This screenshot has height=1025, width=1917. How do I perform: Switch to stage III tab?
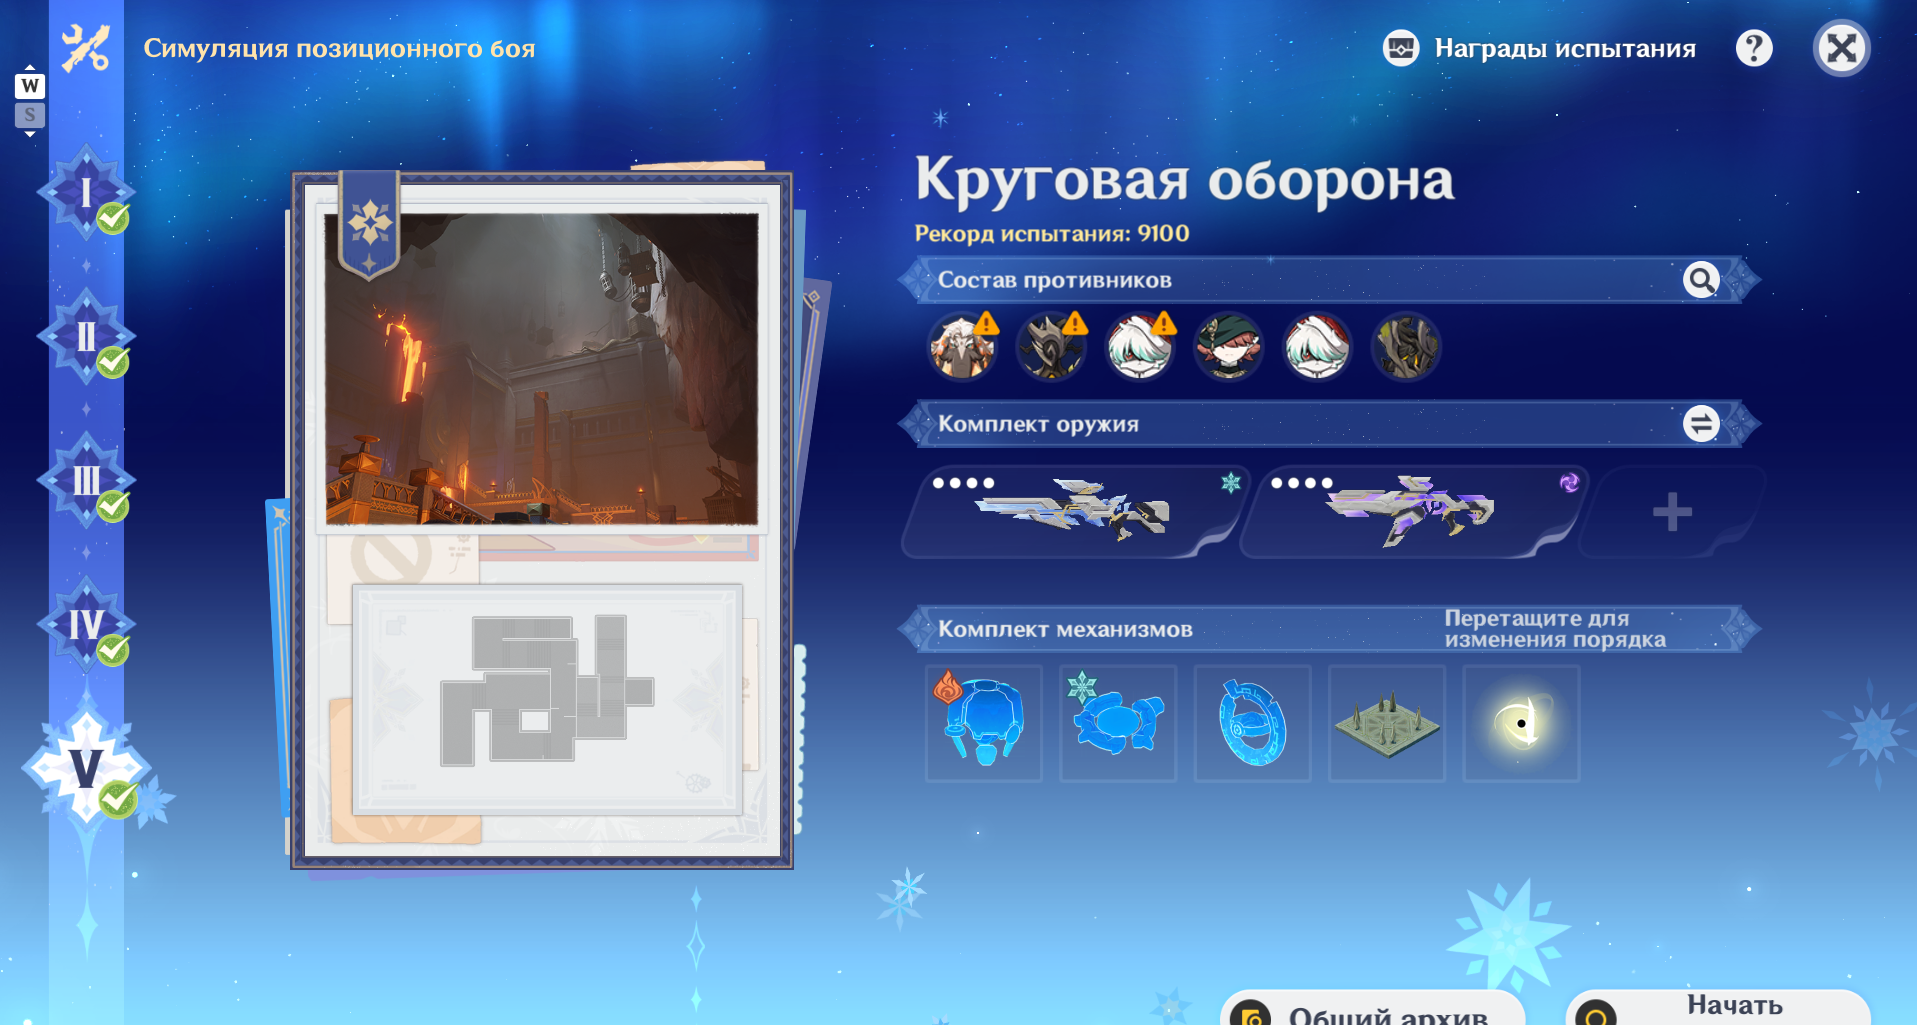point(86,481)
